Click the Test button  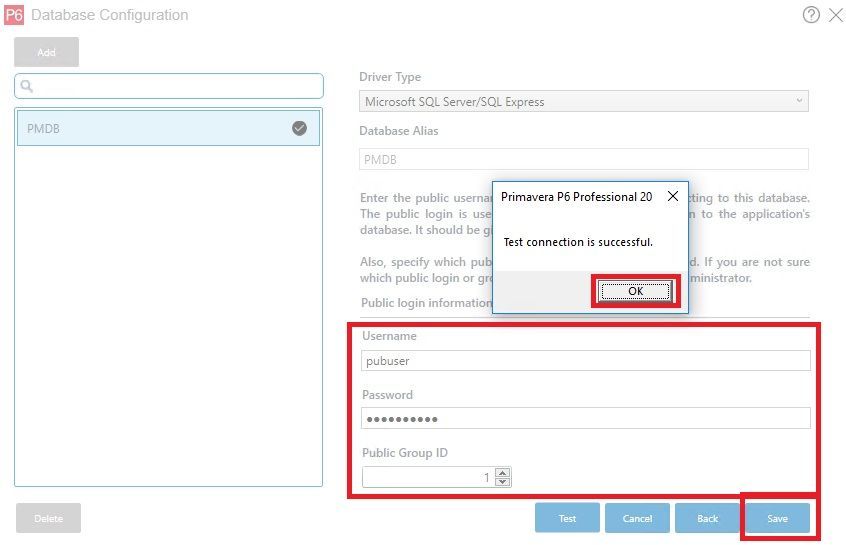point(567,518)
